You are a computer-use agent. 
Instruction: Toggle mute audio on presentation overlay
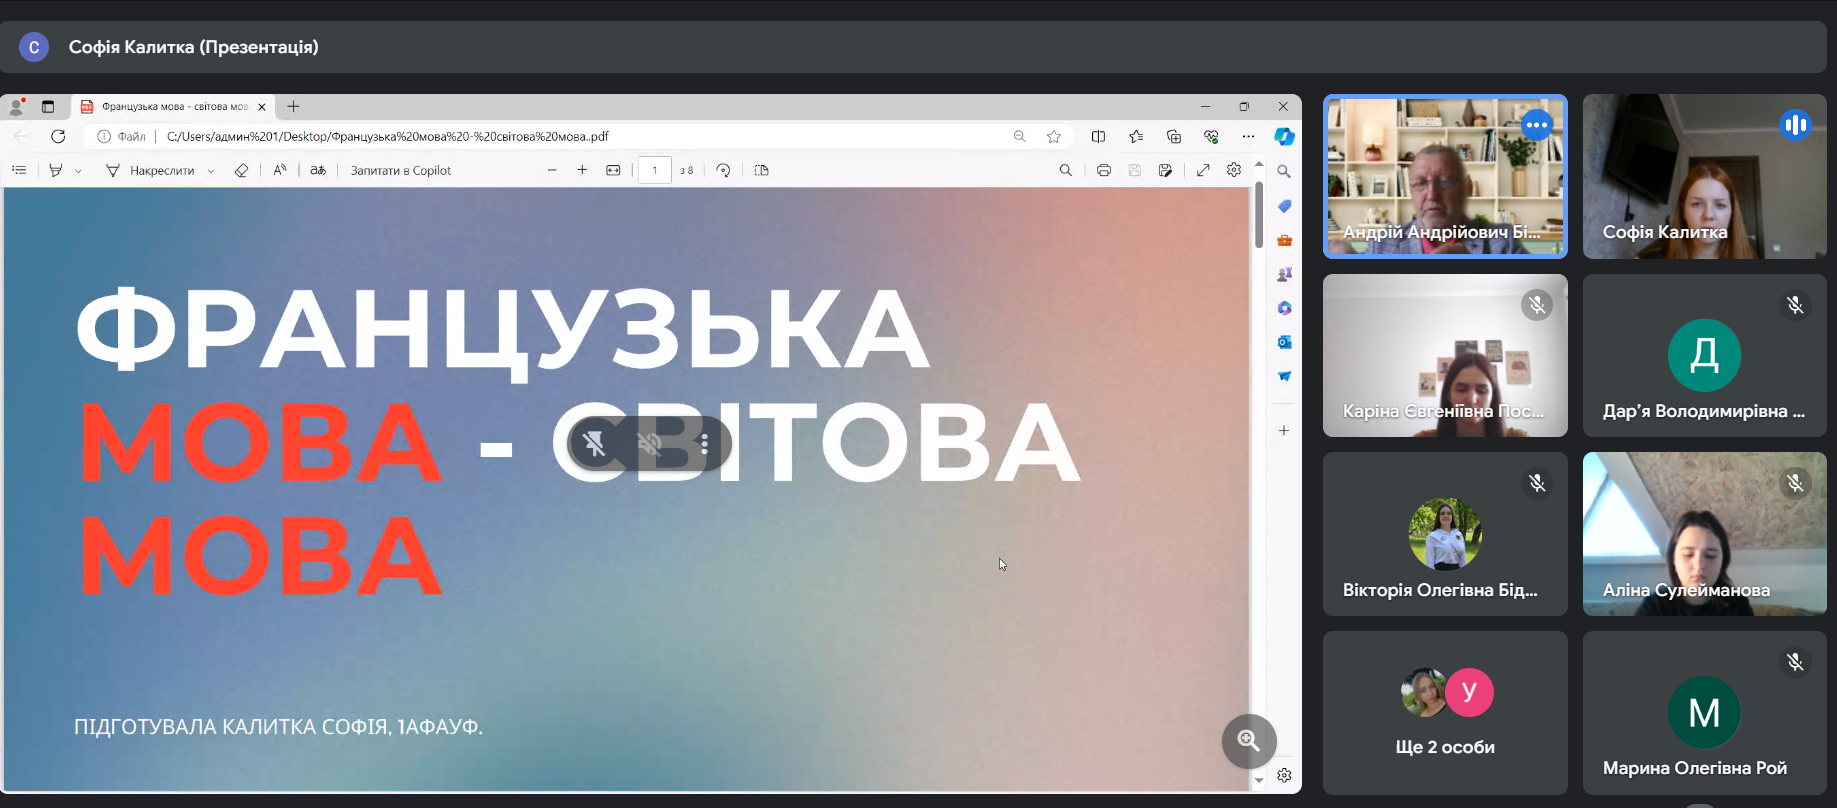[650, 444]
